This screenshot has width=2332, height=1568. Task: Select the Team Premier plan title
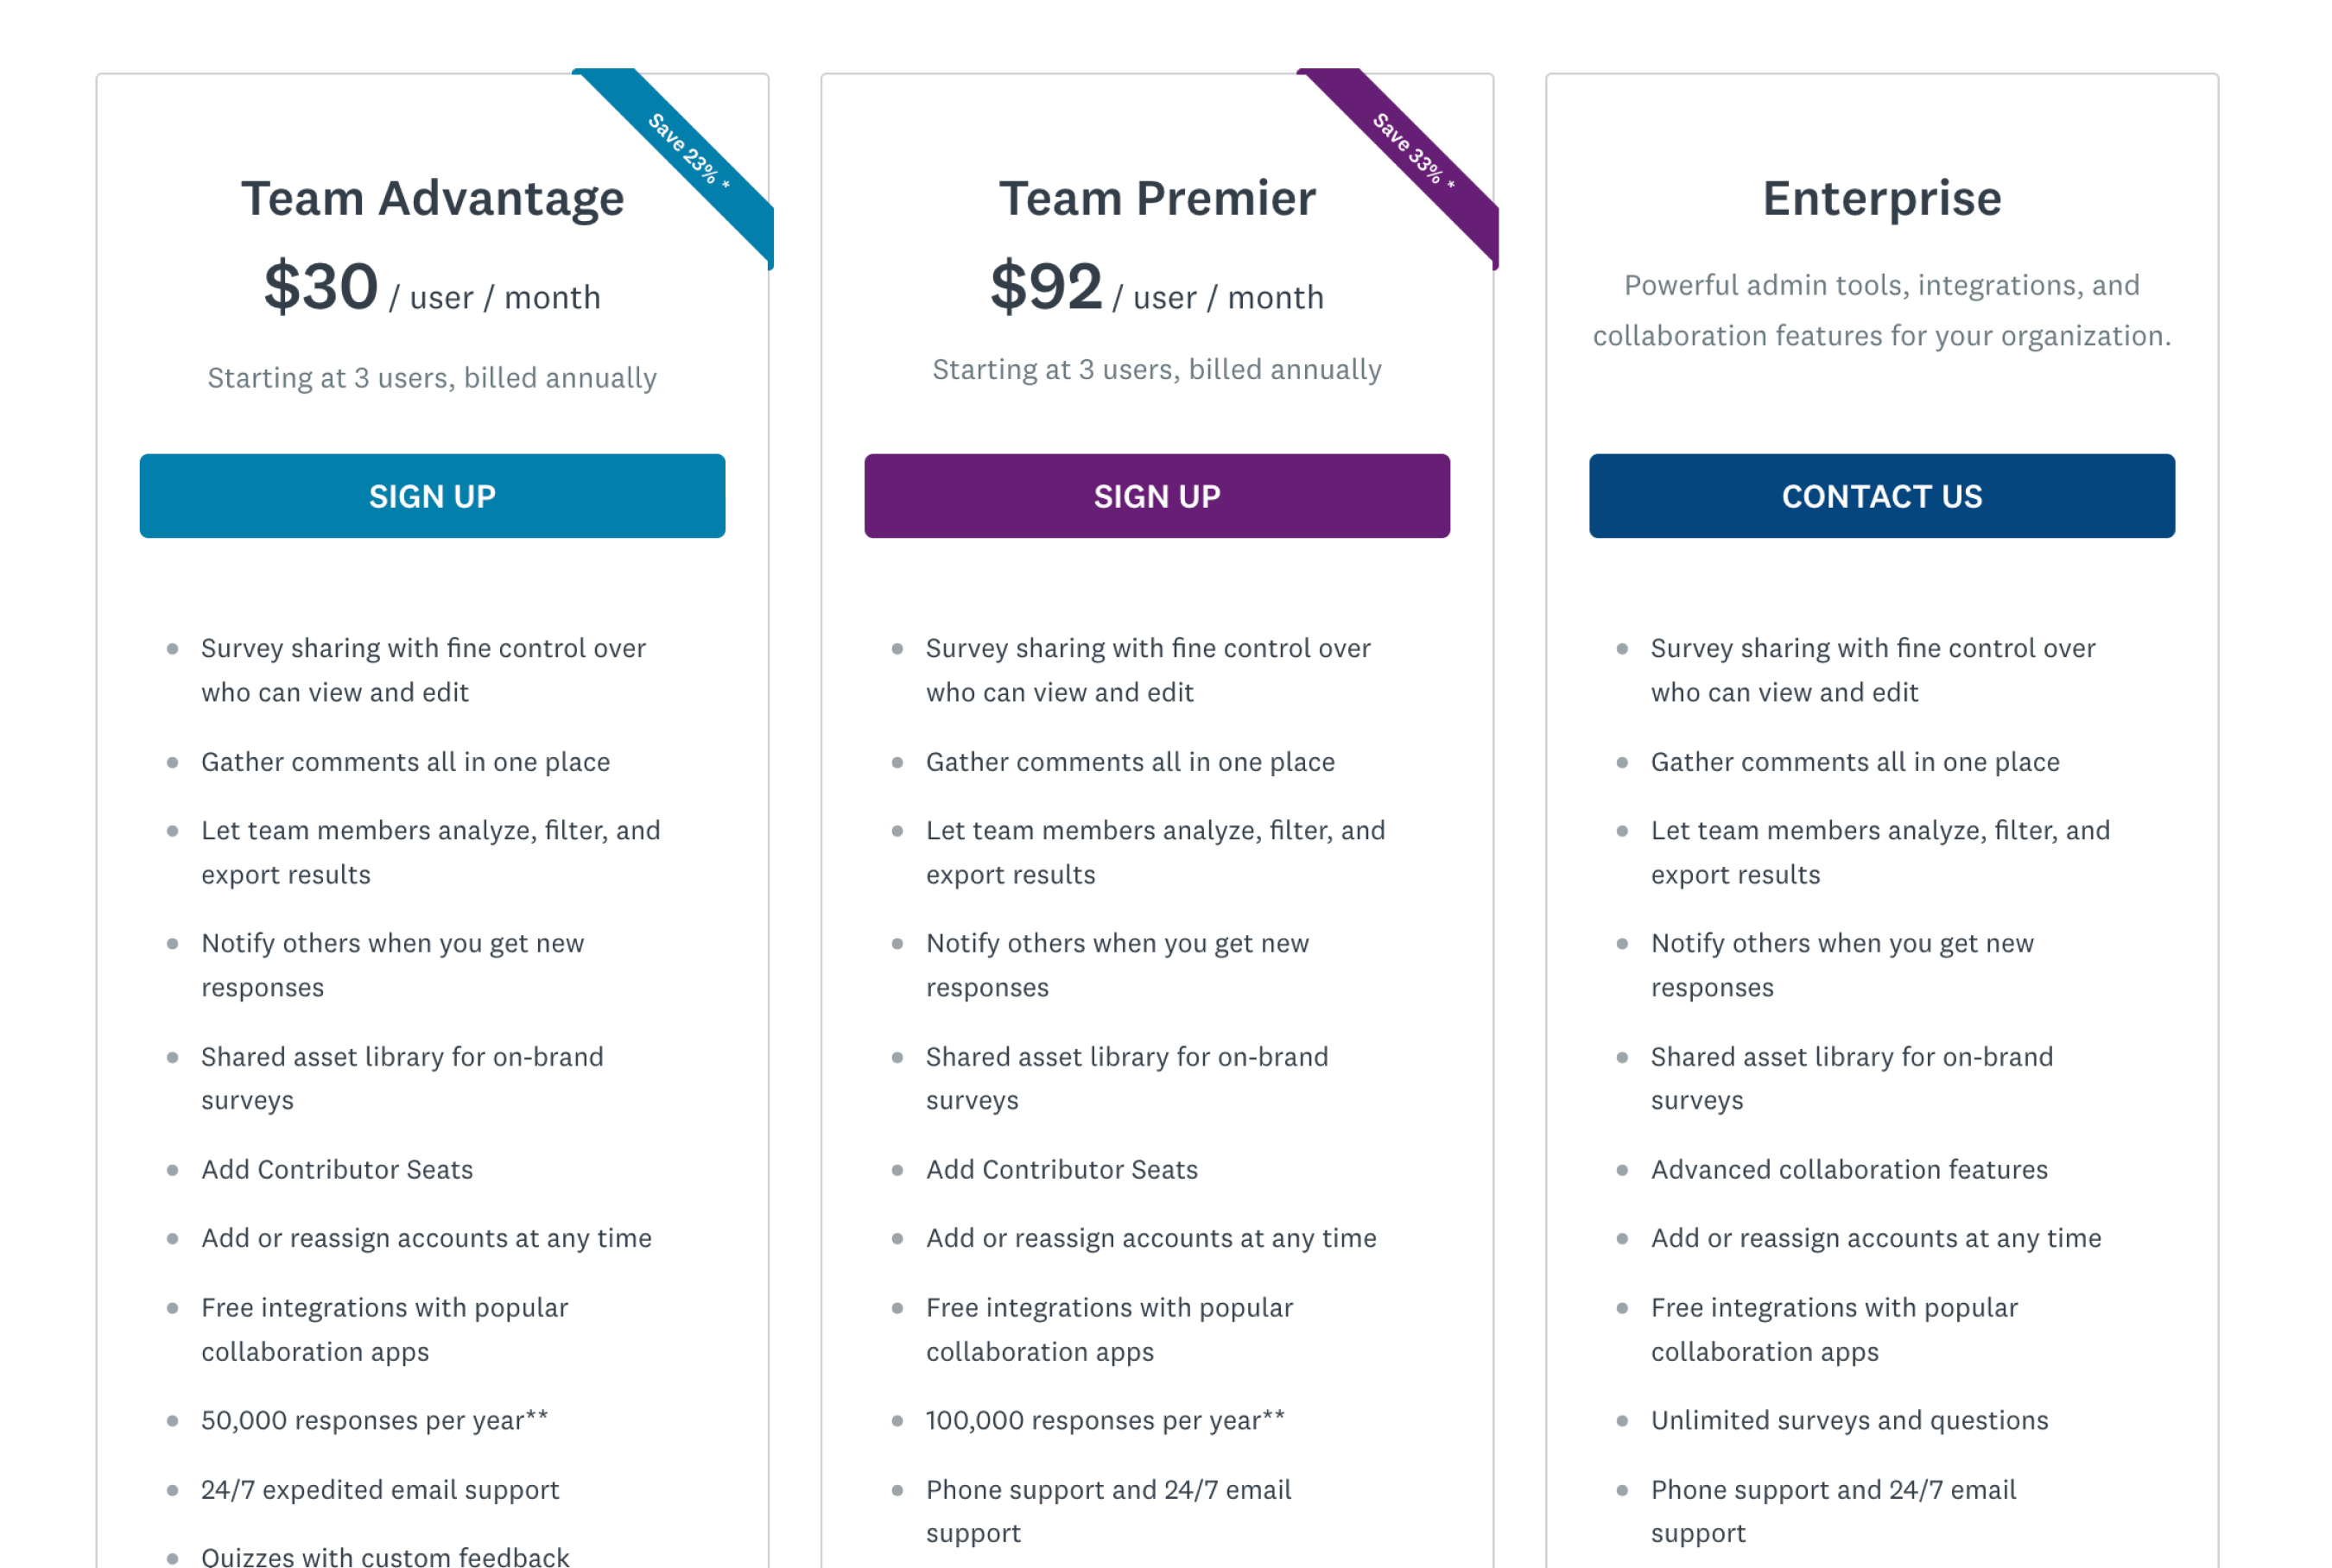(x=1156, y=197)
